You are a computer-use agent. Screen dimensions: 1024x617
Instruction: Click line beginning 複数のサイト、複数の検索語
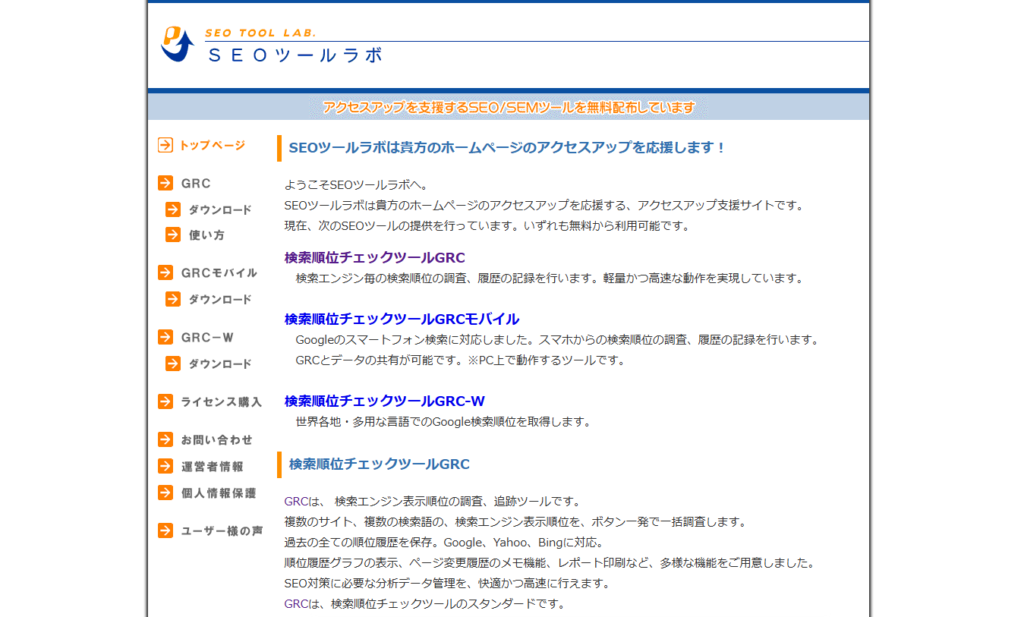515,522
